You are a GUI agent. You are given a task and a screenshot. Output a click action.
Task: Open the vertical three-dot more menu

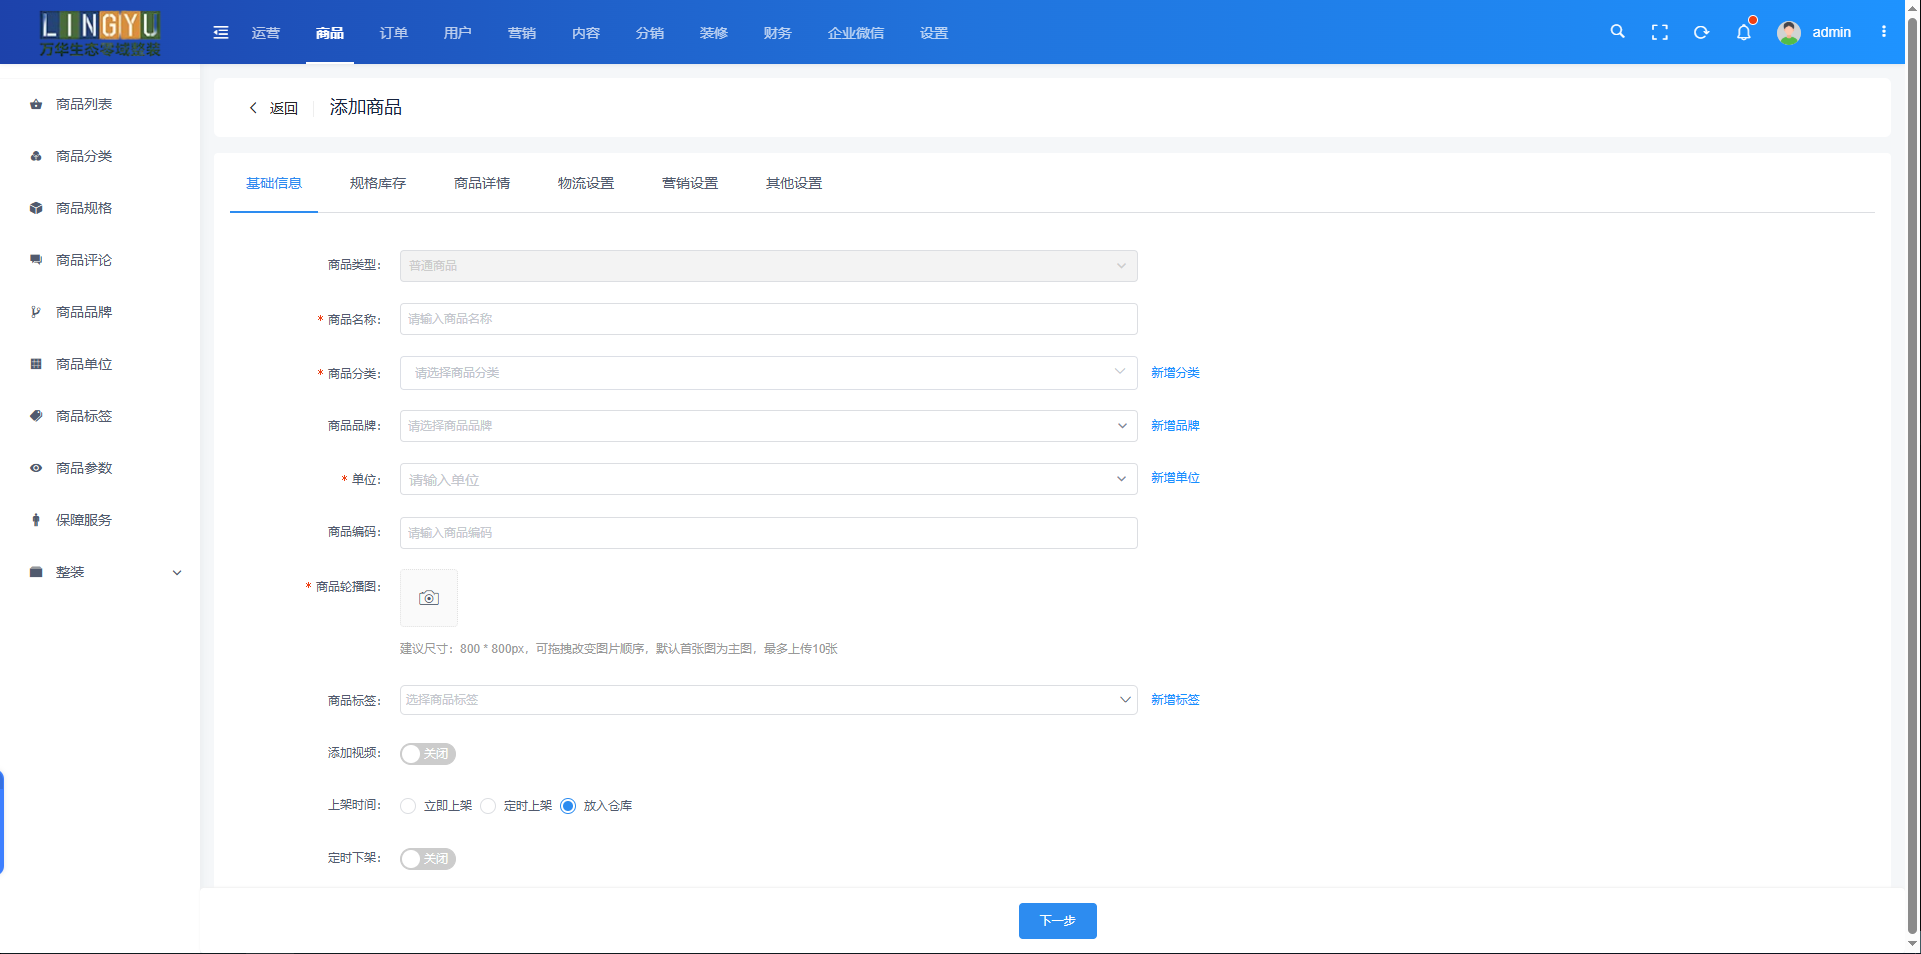pyautogui.click(x=1884, y=32)
